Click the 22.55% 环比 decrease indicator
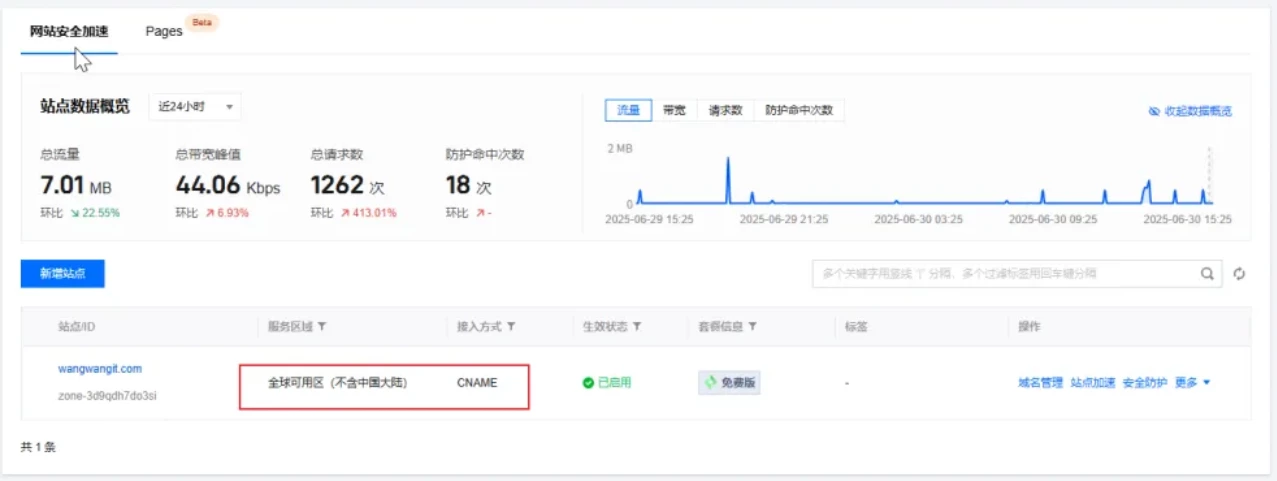Image resolution: width=1277 pixels, height=481 pixels. pyautogui.click(x=94, y=213)
